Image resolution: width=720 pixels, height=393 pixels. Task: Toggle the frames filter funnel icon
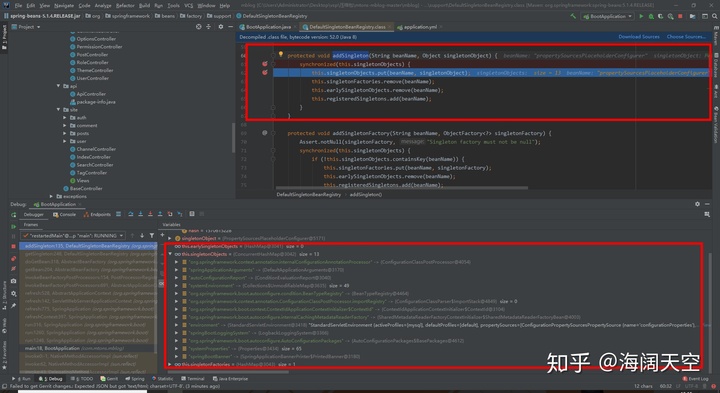pyautogui.click(x=152, y=236)
